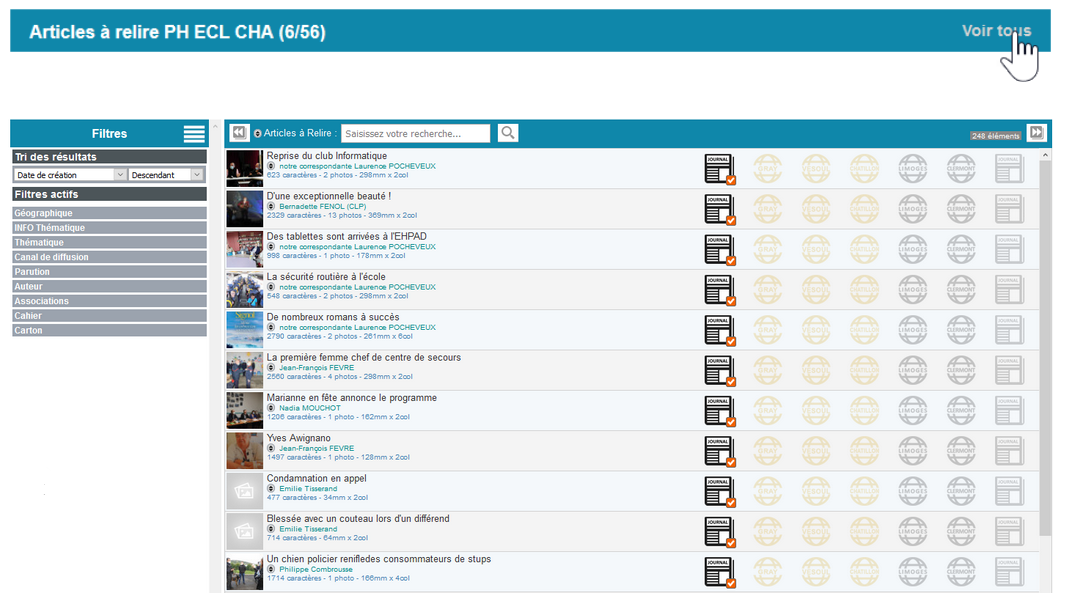Go to previous page with rewind icon

pos(239,133)
